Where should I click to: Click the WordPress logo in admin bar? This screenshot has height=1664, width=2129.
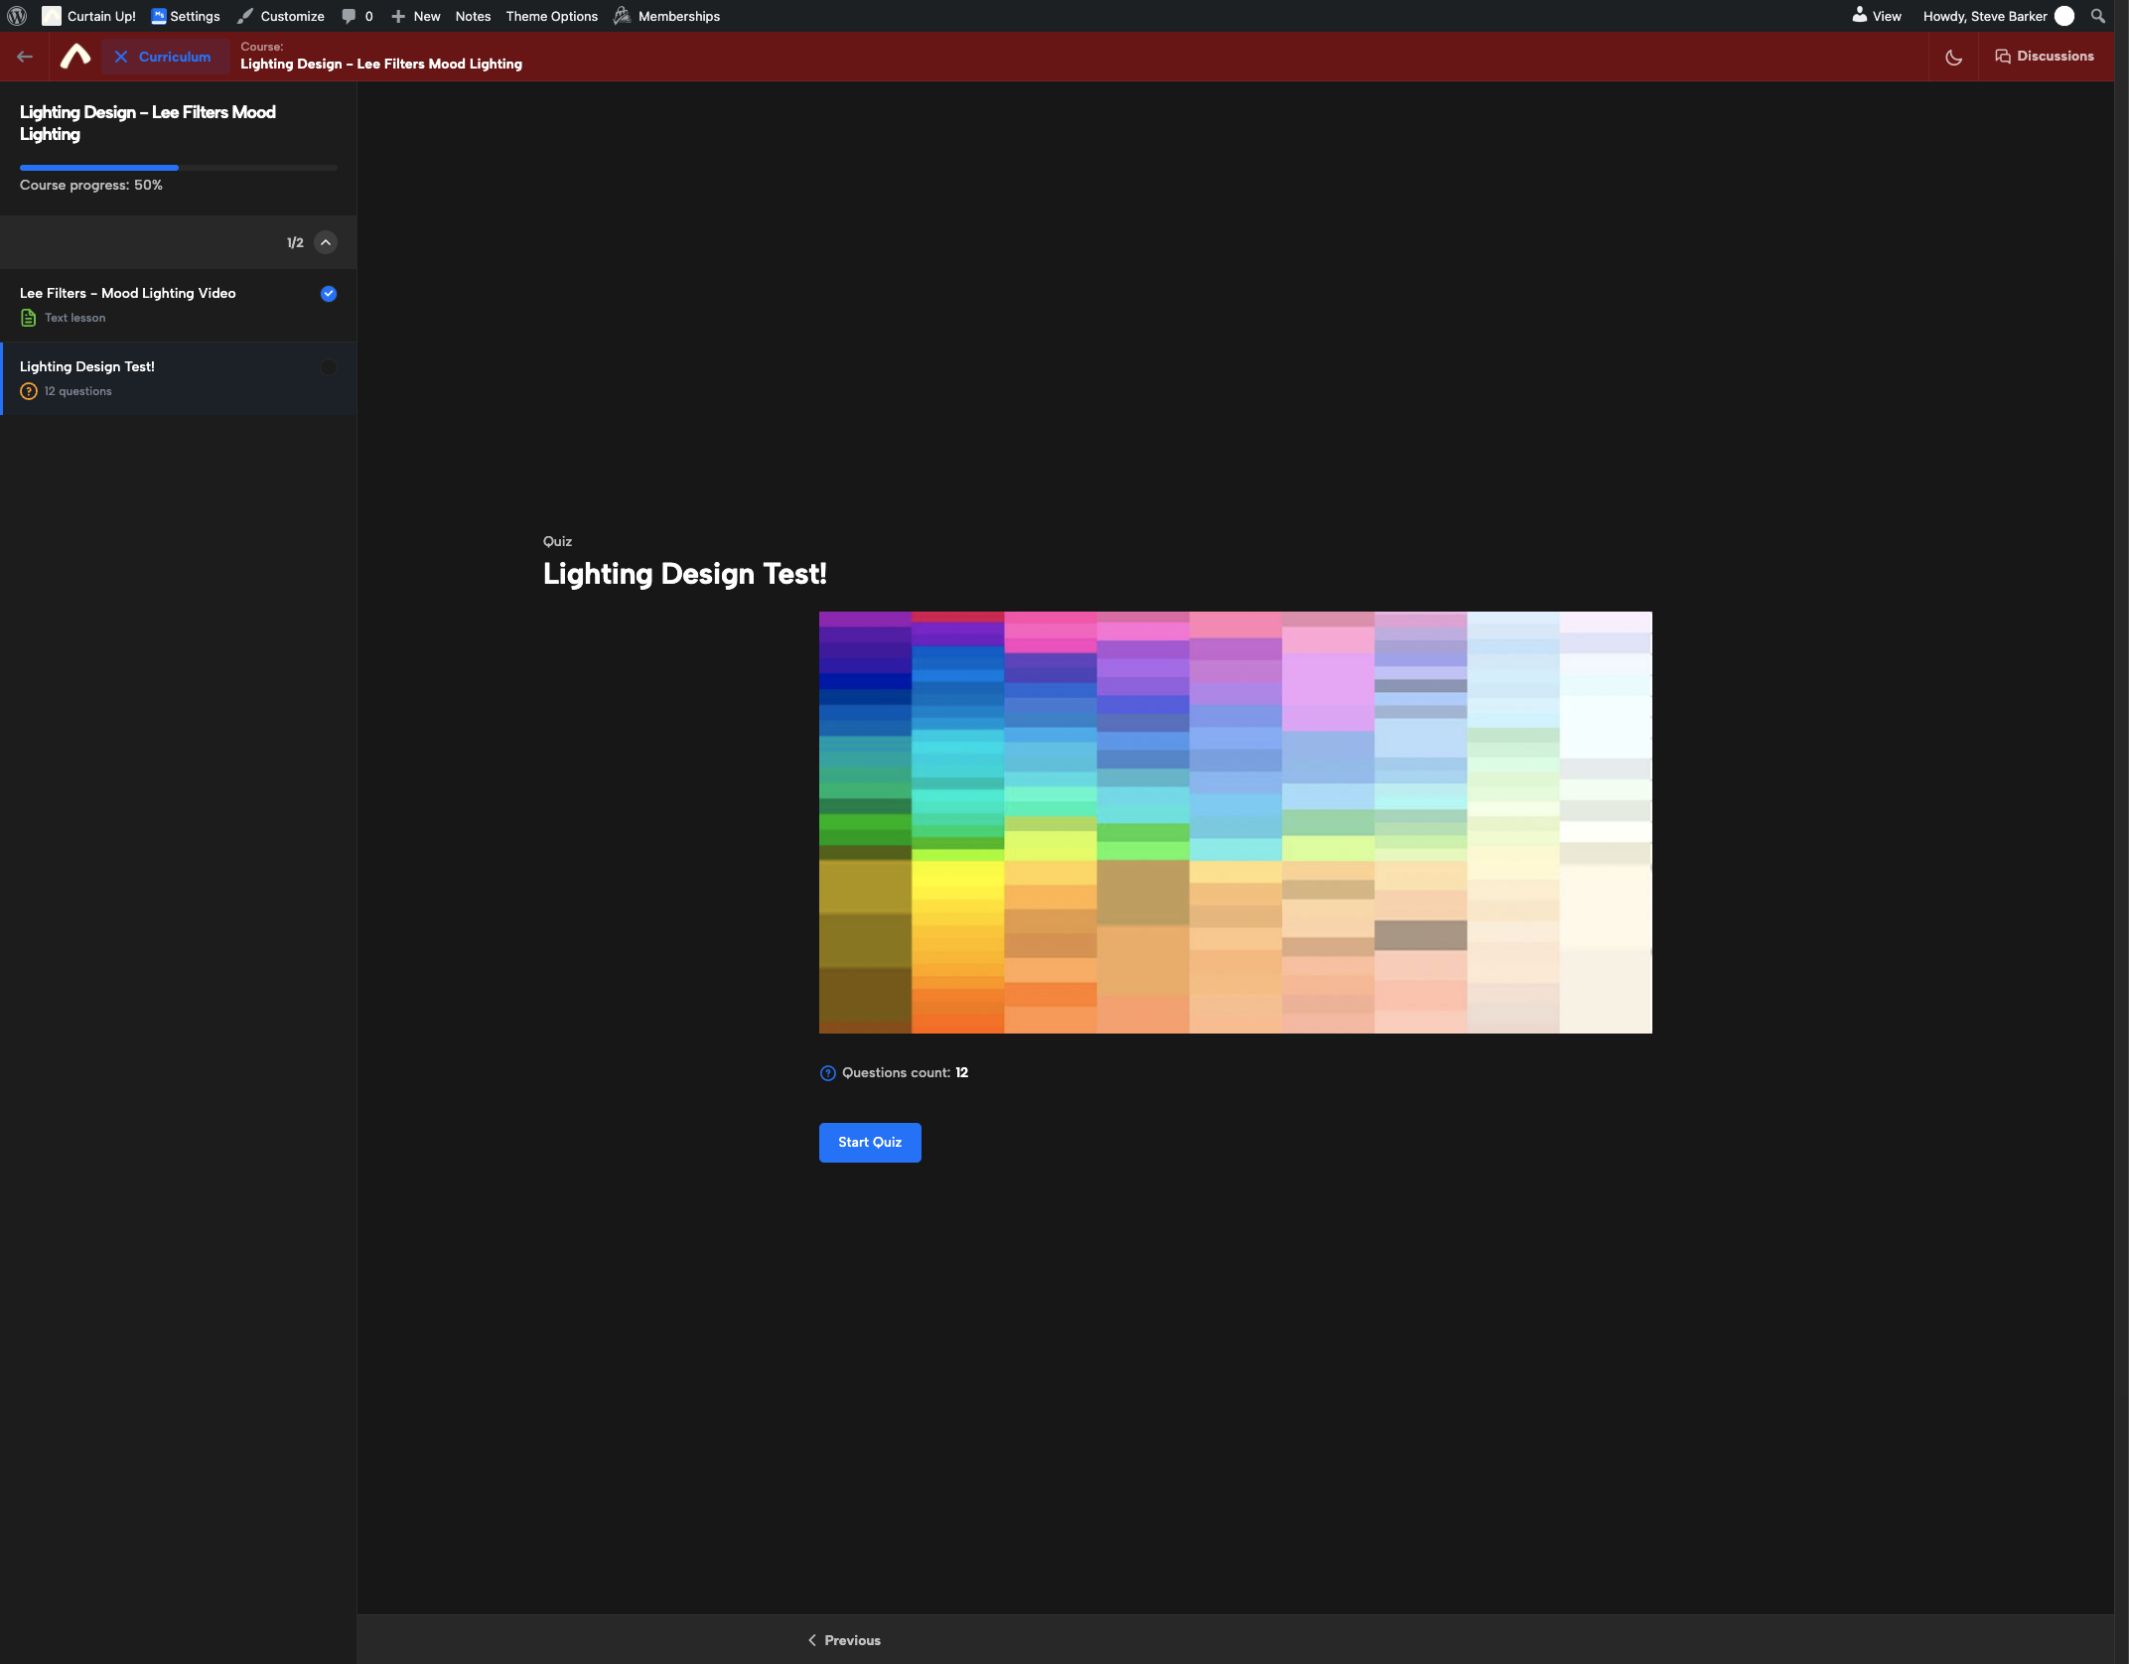(17, 16)
